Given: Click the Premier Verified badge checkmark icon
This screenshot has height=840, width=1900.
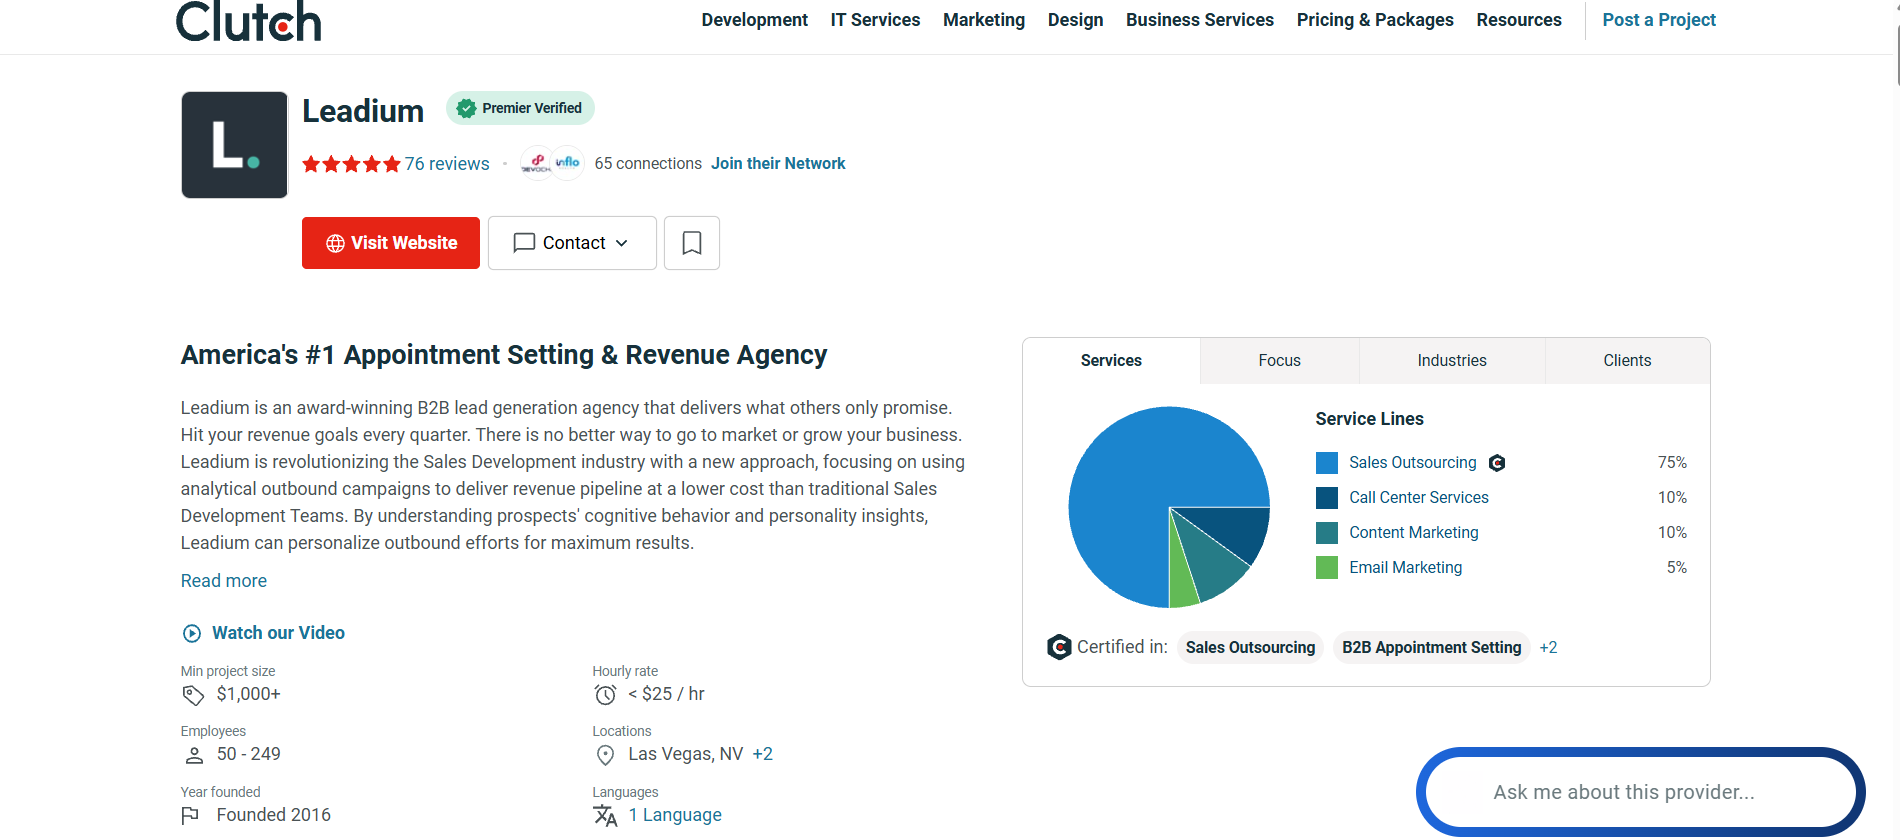Looking at the screenshot, I should point(466,108).
